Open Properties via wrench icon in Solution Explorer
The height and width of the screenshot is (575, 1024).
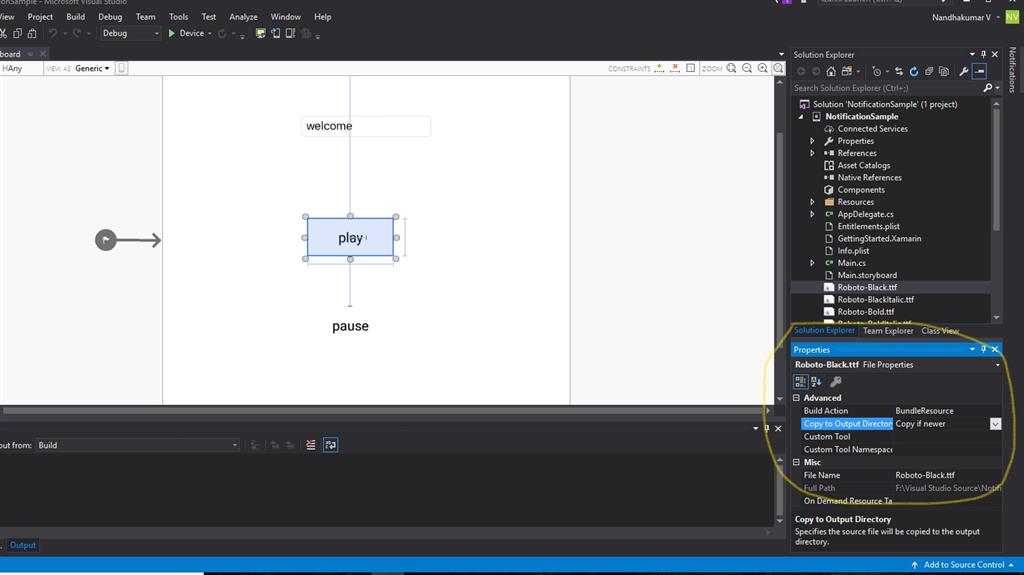click(x=964, y=71)
